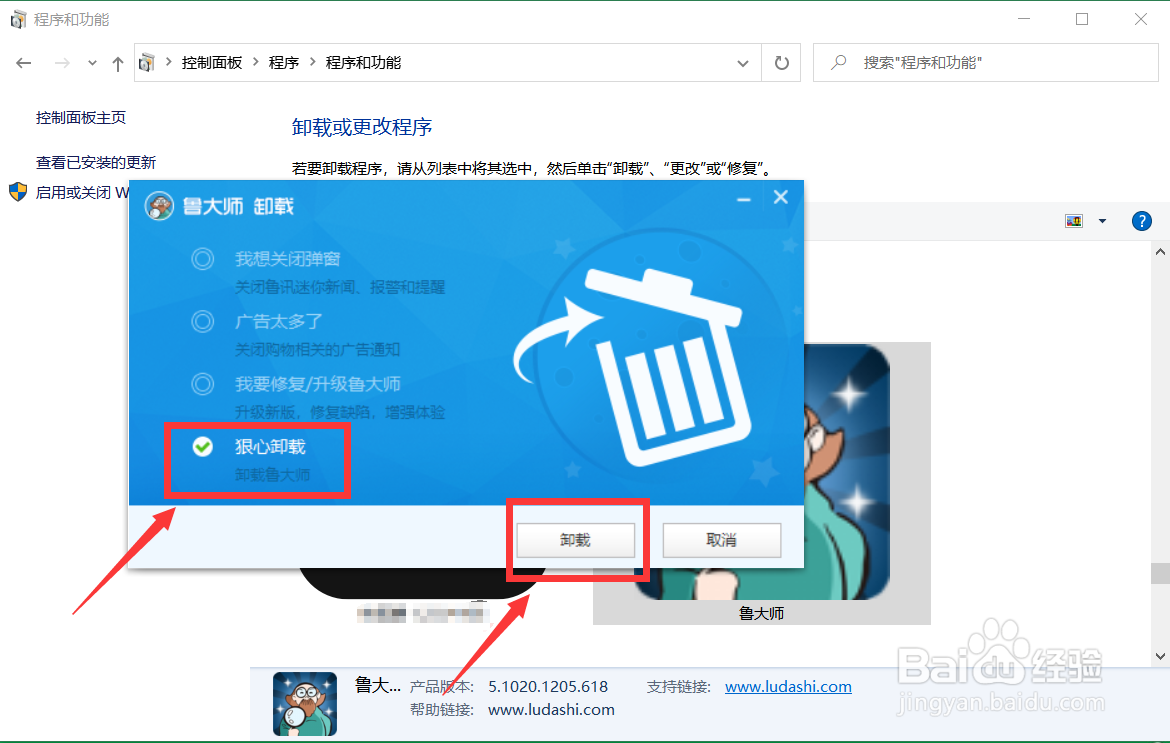Select 我要修复/升级鲁大师 radio option
1170x743 pixels.
click(202, 384)
